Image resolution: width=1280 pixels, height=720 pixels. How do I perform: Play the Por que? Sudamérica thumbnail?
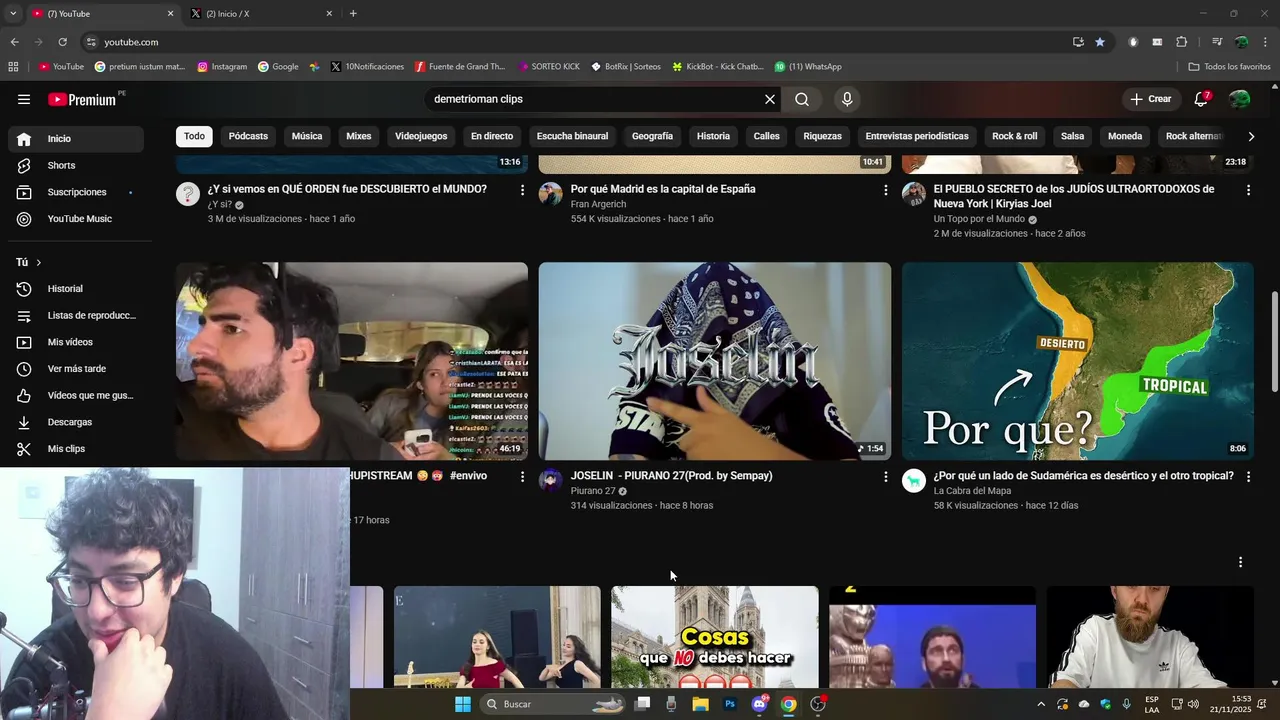point(1078,361)
